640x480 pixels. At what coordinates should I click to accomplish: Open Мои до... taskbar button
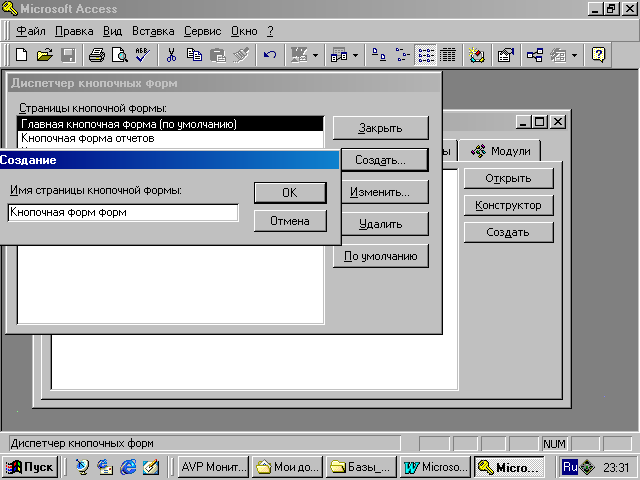tap(287, 467)
